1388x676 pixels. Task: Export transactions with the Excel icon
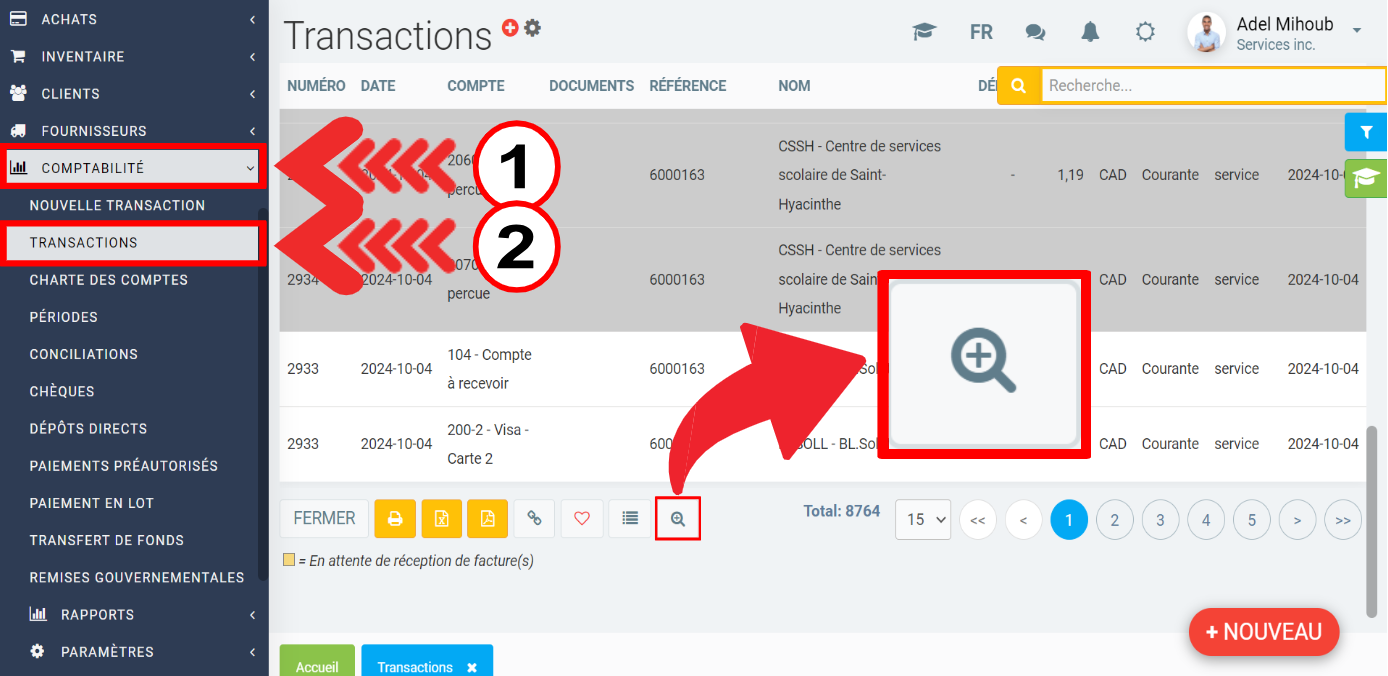click(441, 519)
